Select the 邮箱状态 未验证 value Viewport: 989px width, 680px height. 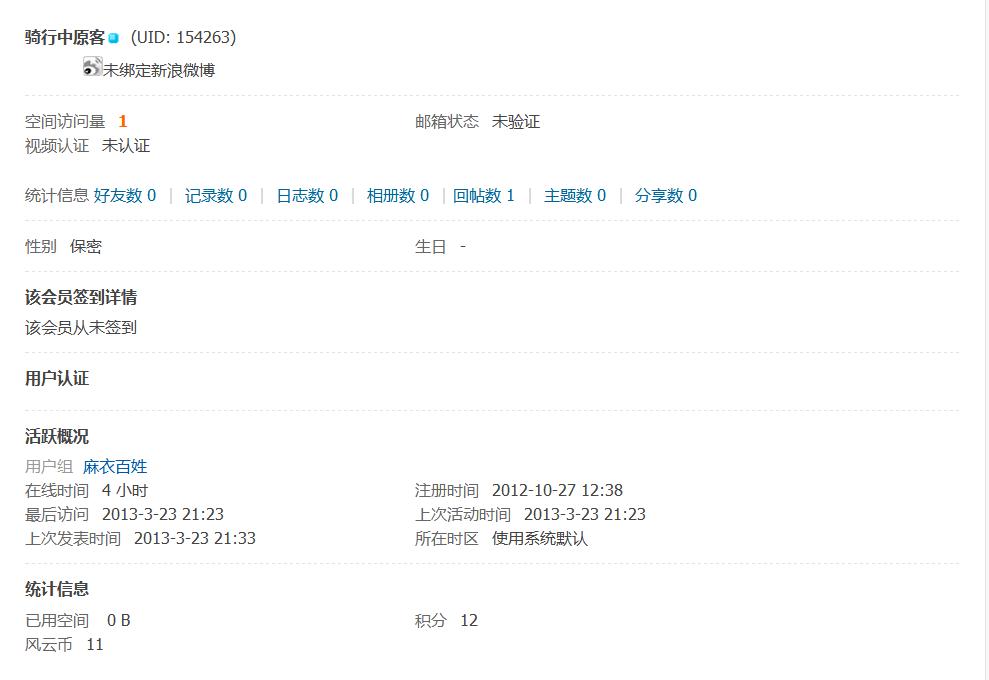[516, 122]
